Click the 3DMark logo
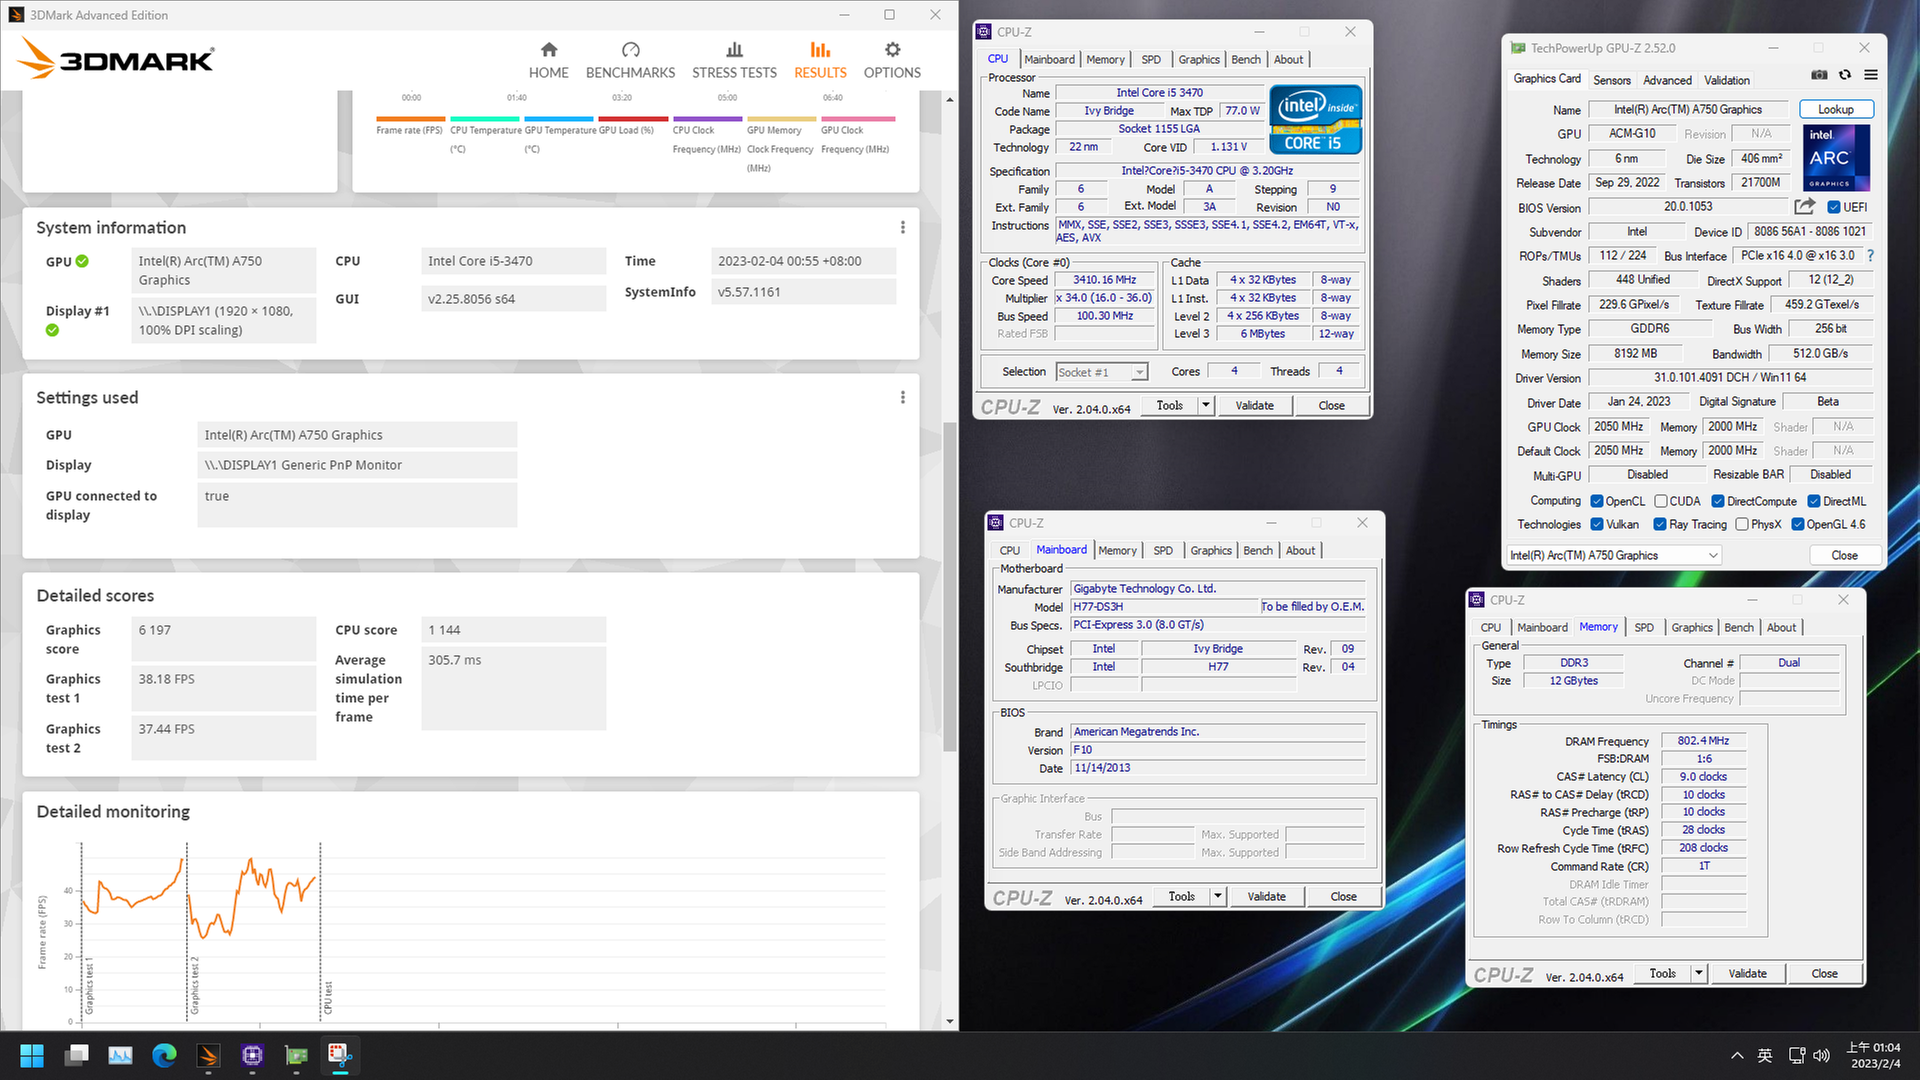Viewport: 1920px width, 1080px height. pyautogui.click(x=116, y=59)
